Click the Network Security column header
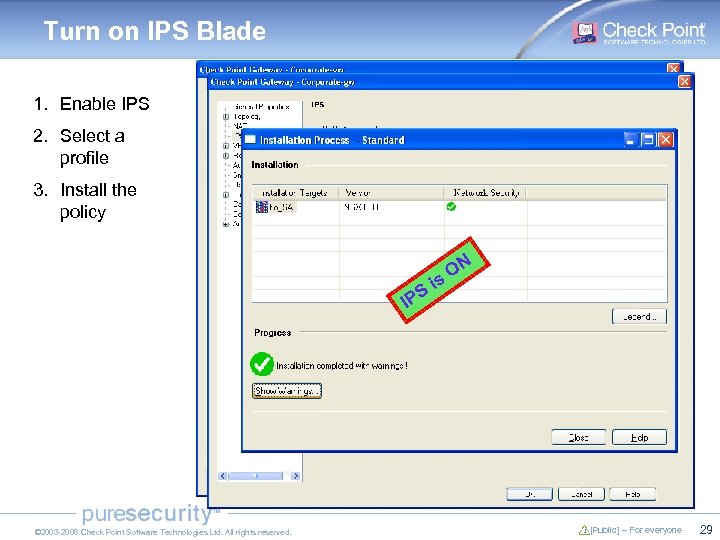720x540 pixels. pos(485,193)
